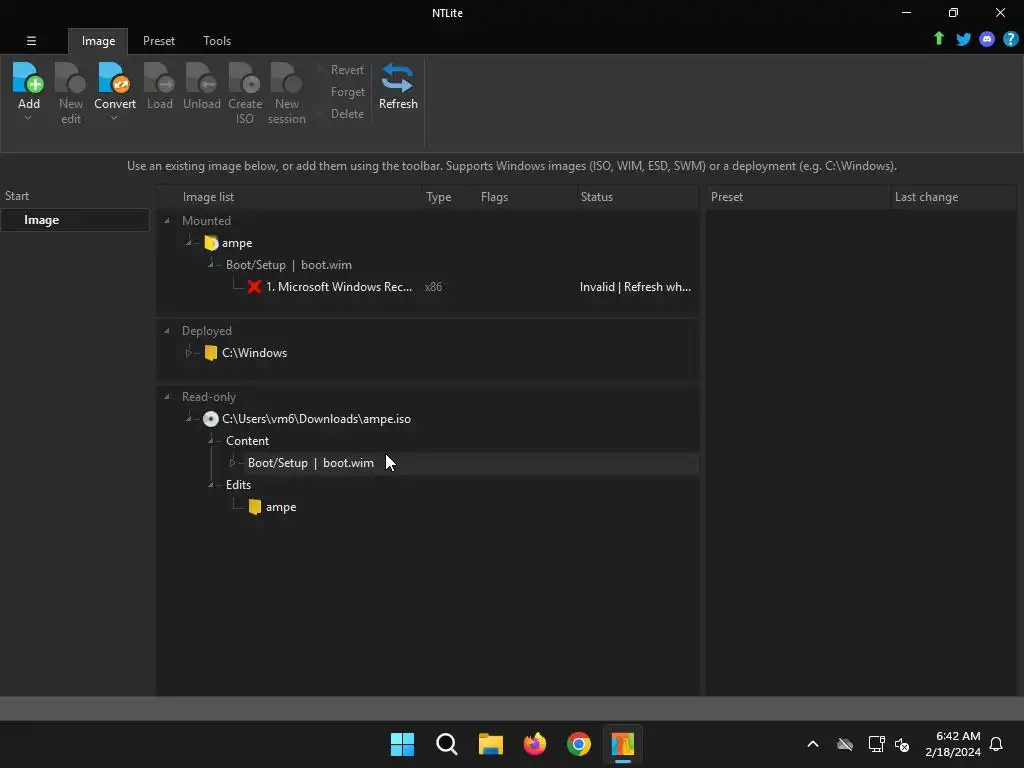Collapse the Deployed group
This screenshot has width=1024, height=768.
click(x=167, y=331)
